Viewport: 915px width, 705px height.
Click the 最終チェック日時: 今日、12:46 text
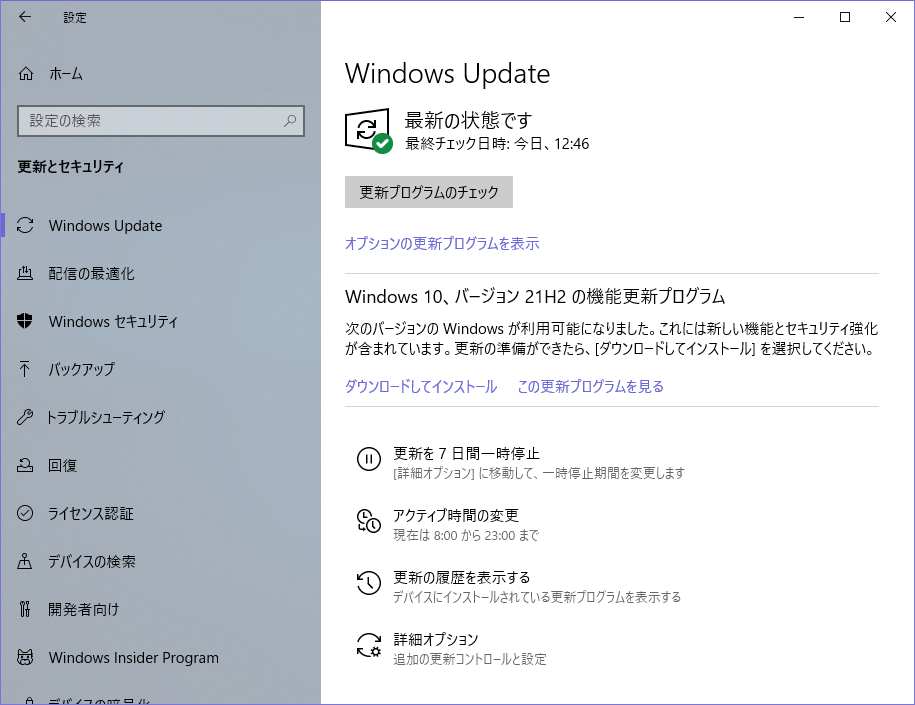497,144
